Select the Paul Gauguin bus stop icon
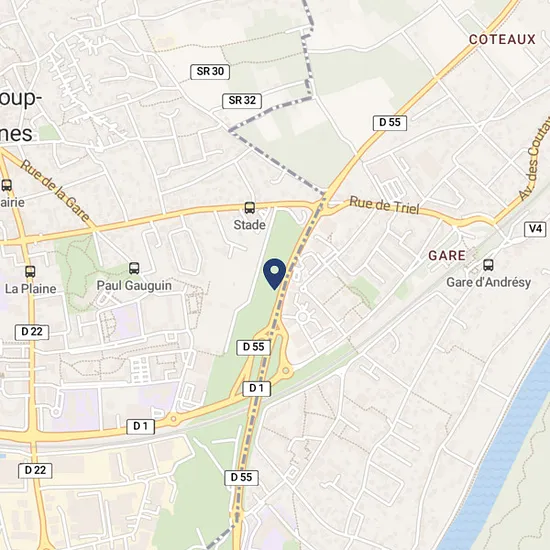Image resolution: width=550 pixels, height=550 pixels. pyautogui.click(x=134, y=269)
